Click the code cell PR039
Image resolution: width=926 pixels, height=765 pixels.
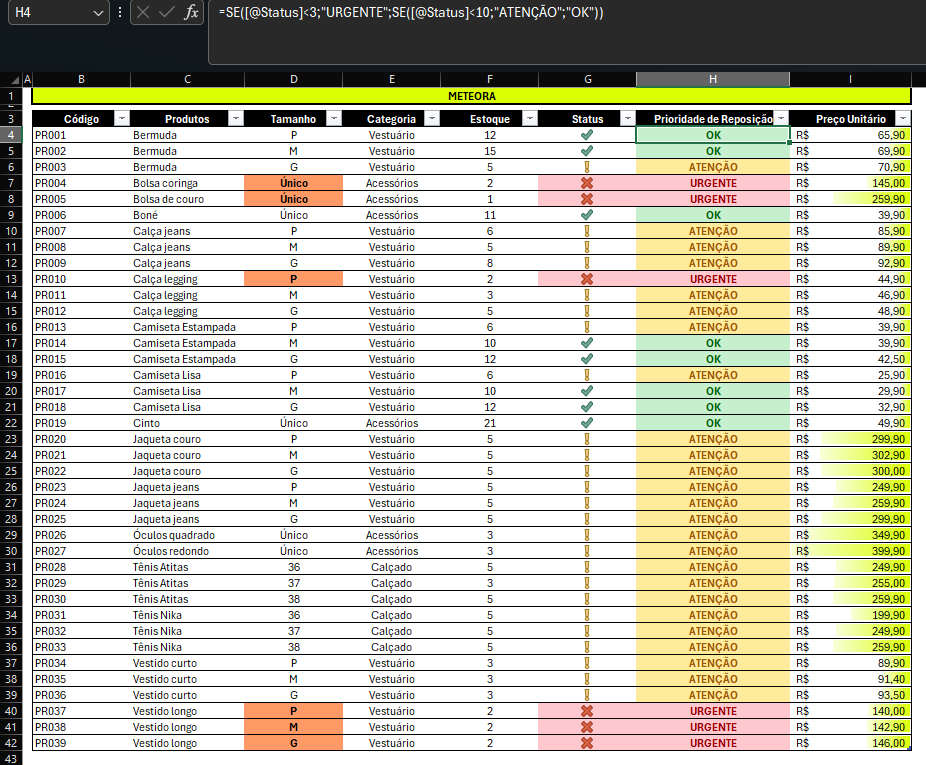point(81,743)
